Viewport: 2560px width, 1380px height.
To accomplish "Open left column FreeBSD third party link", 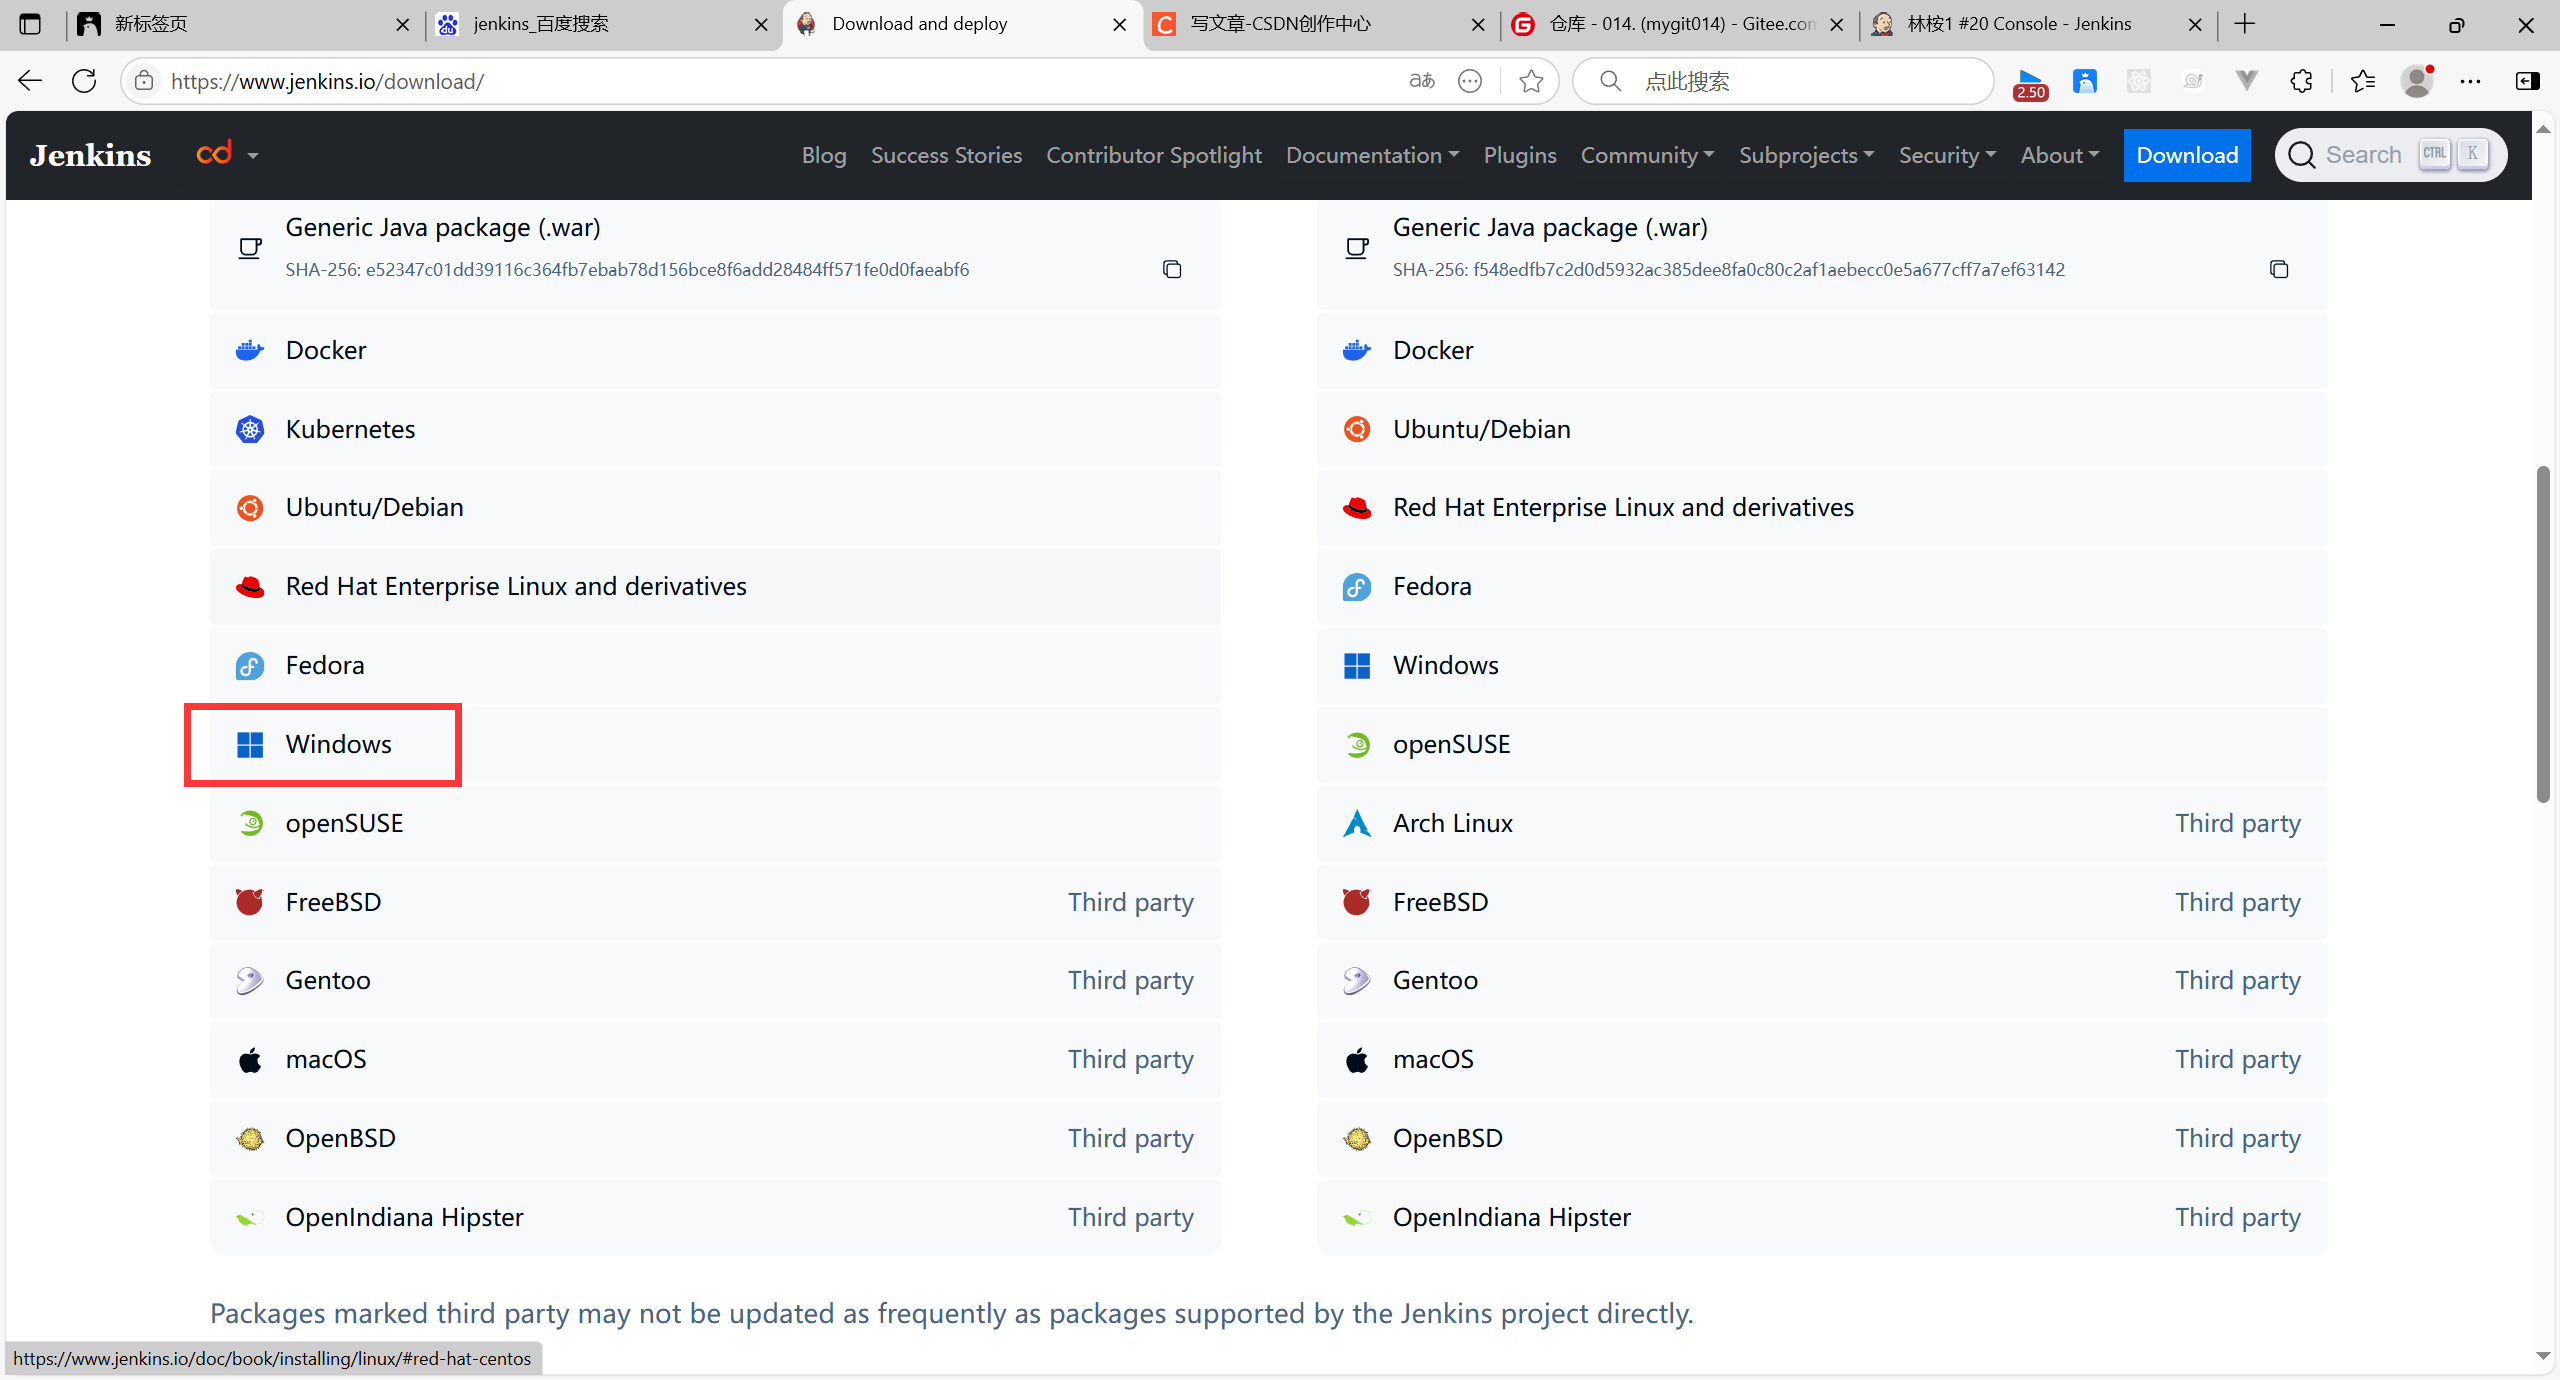I will coord(715,903).
